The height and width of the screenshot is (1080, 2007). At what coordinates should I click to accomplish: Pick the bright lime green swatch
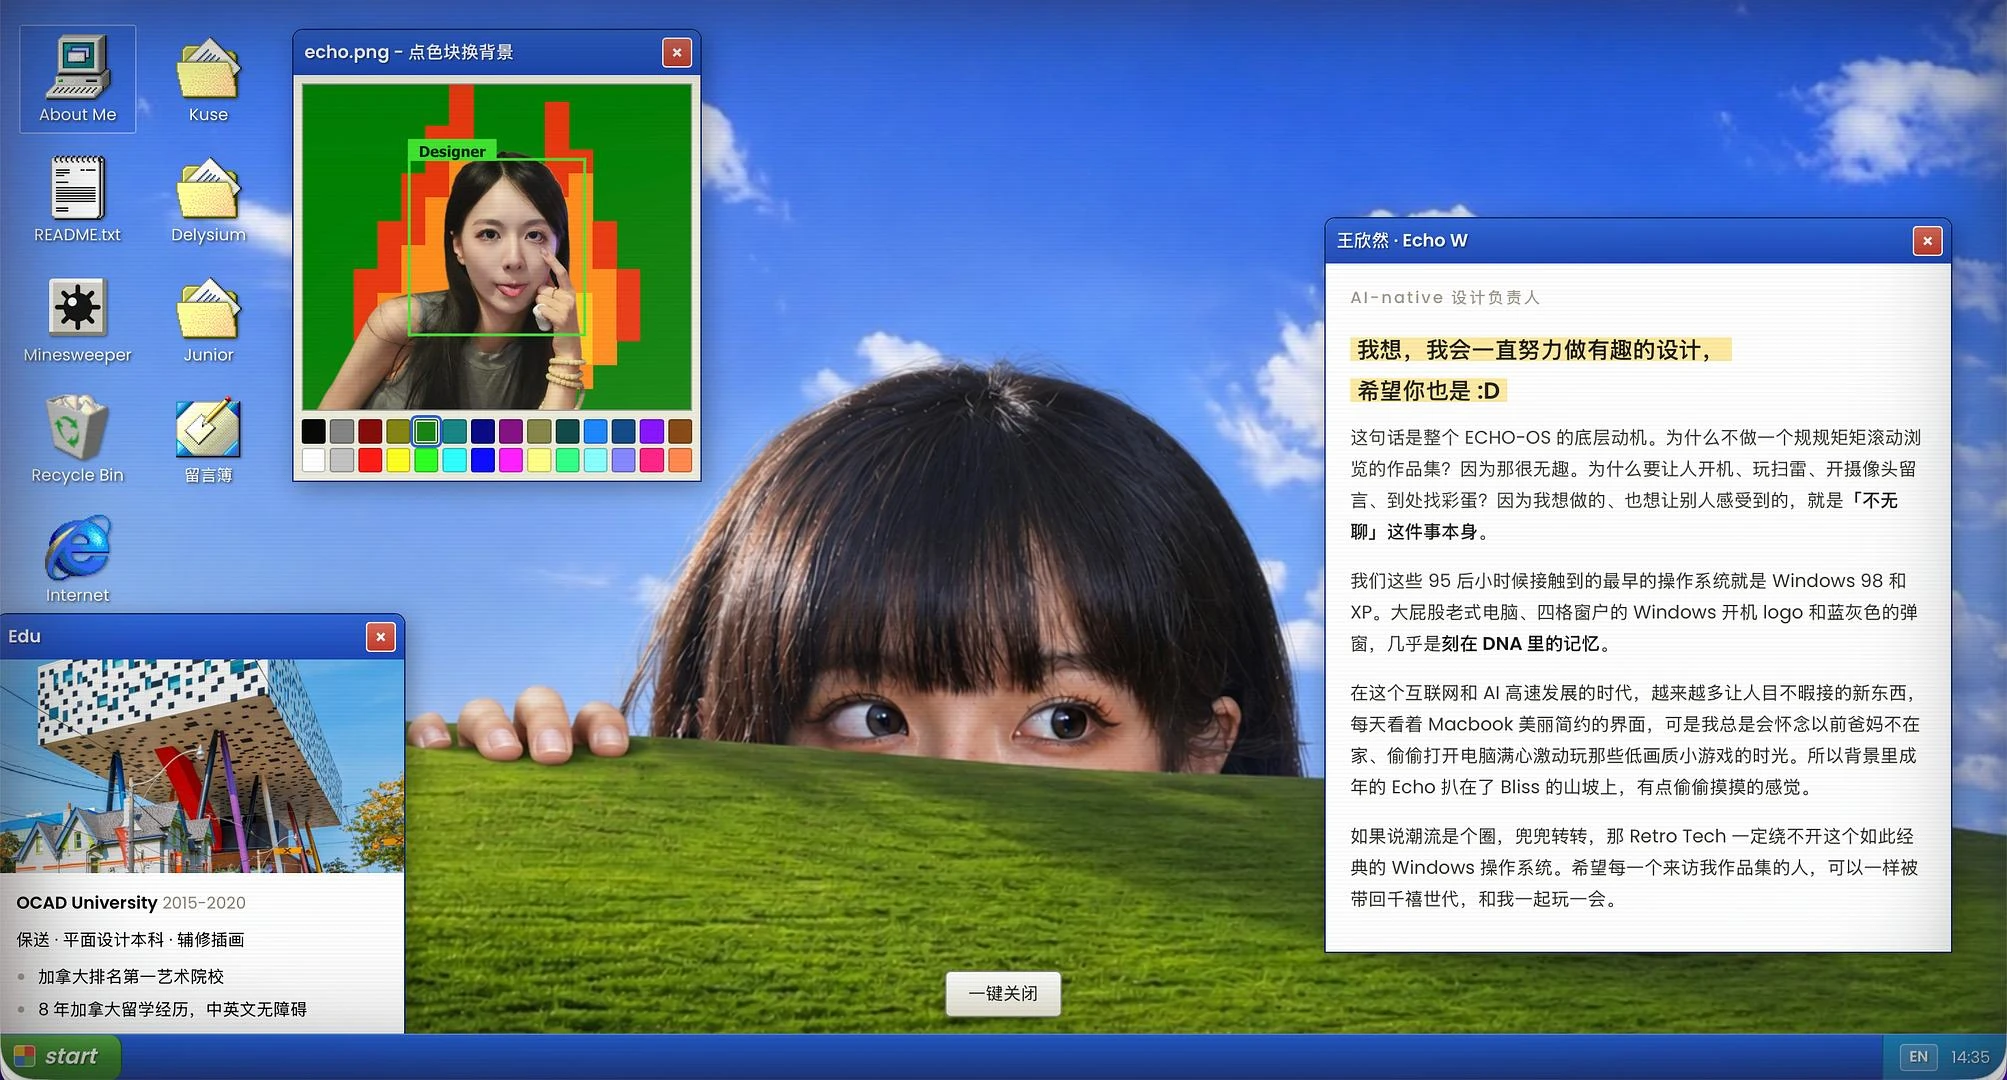[x=426, y=460]
